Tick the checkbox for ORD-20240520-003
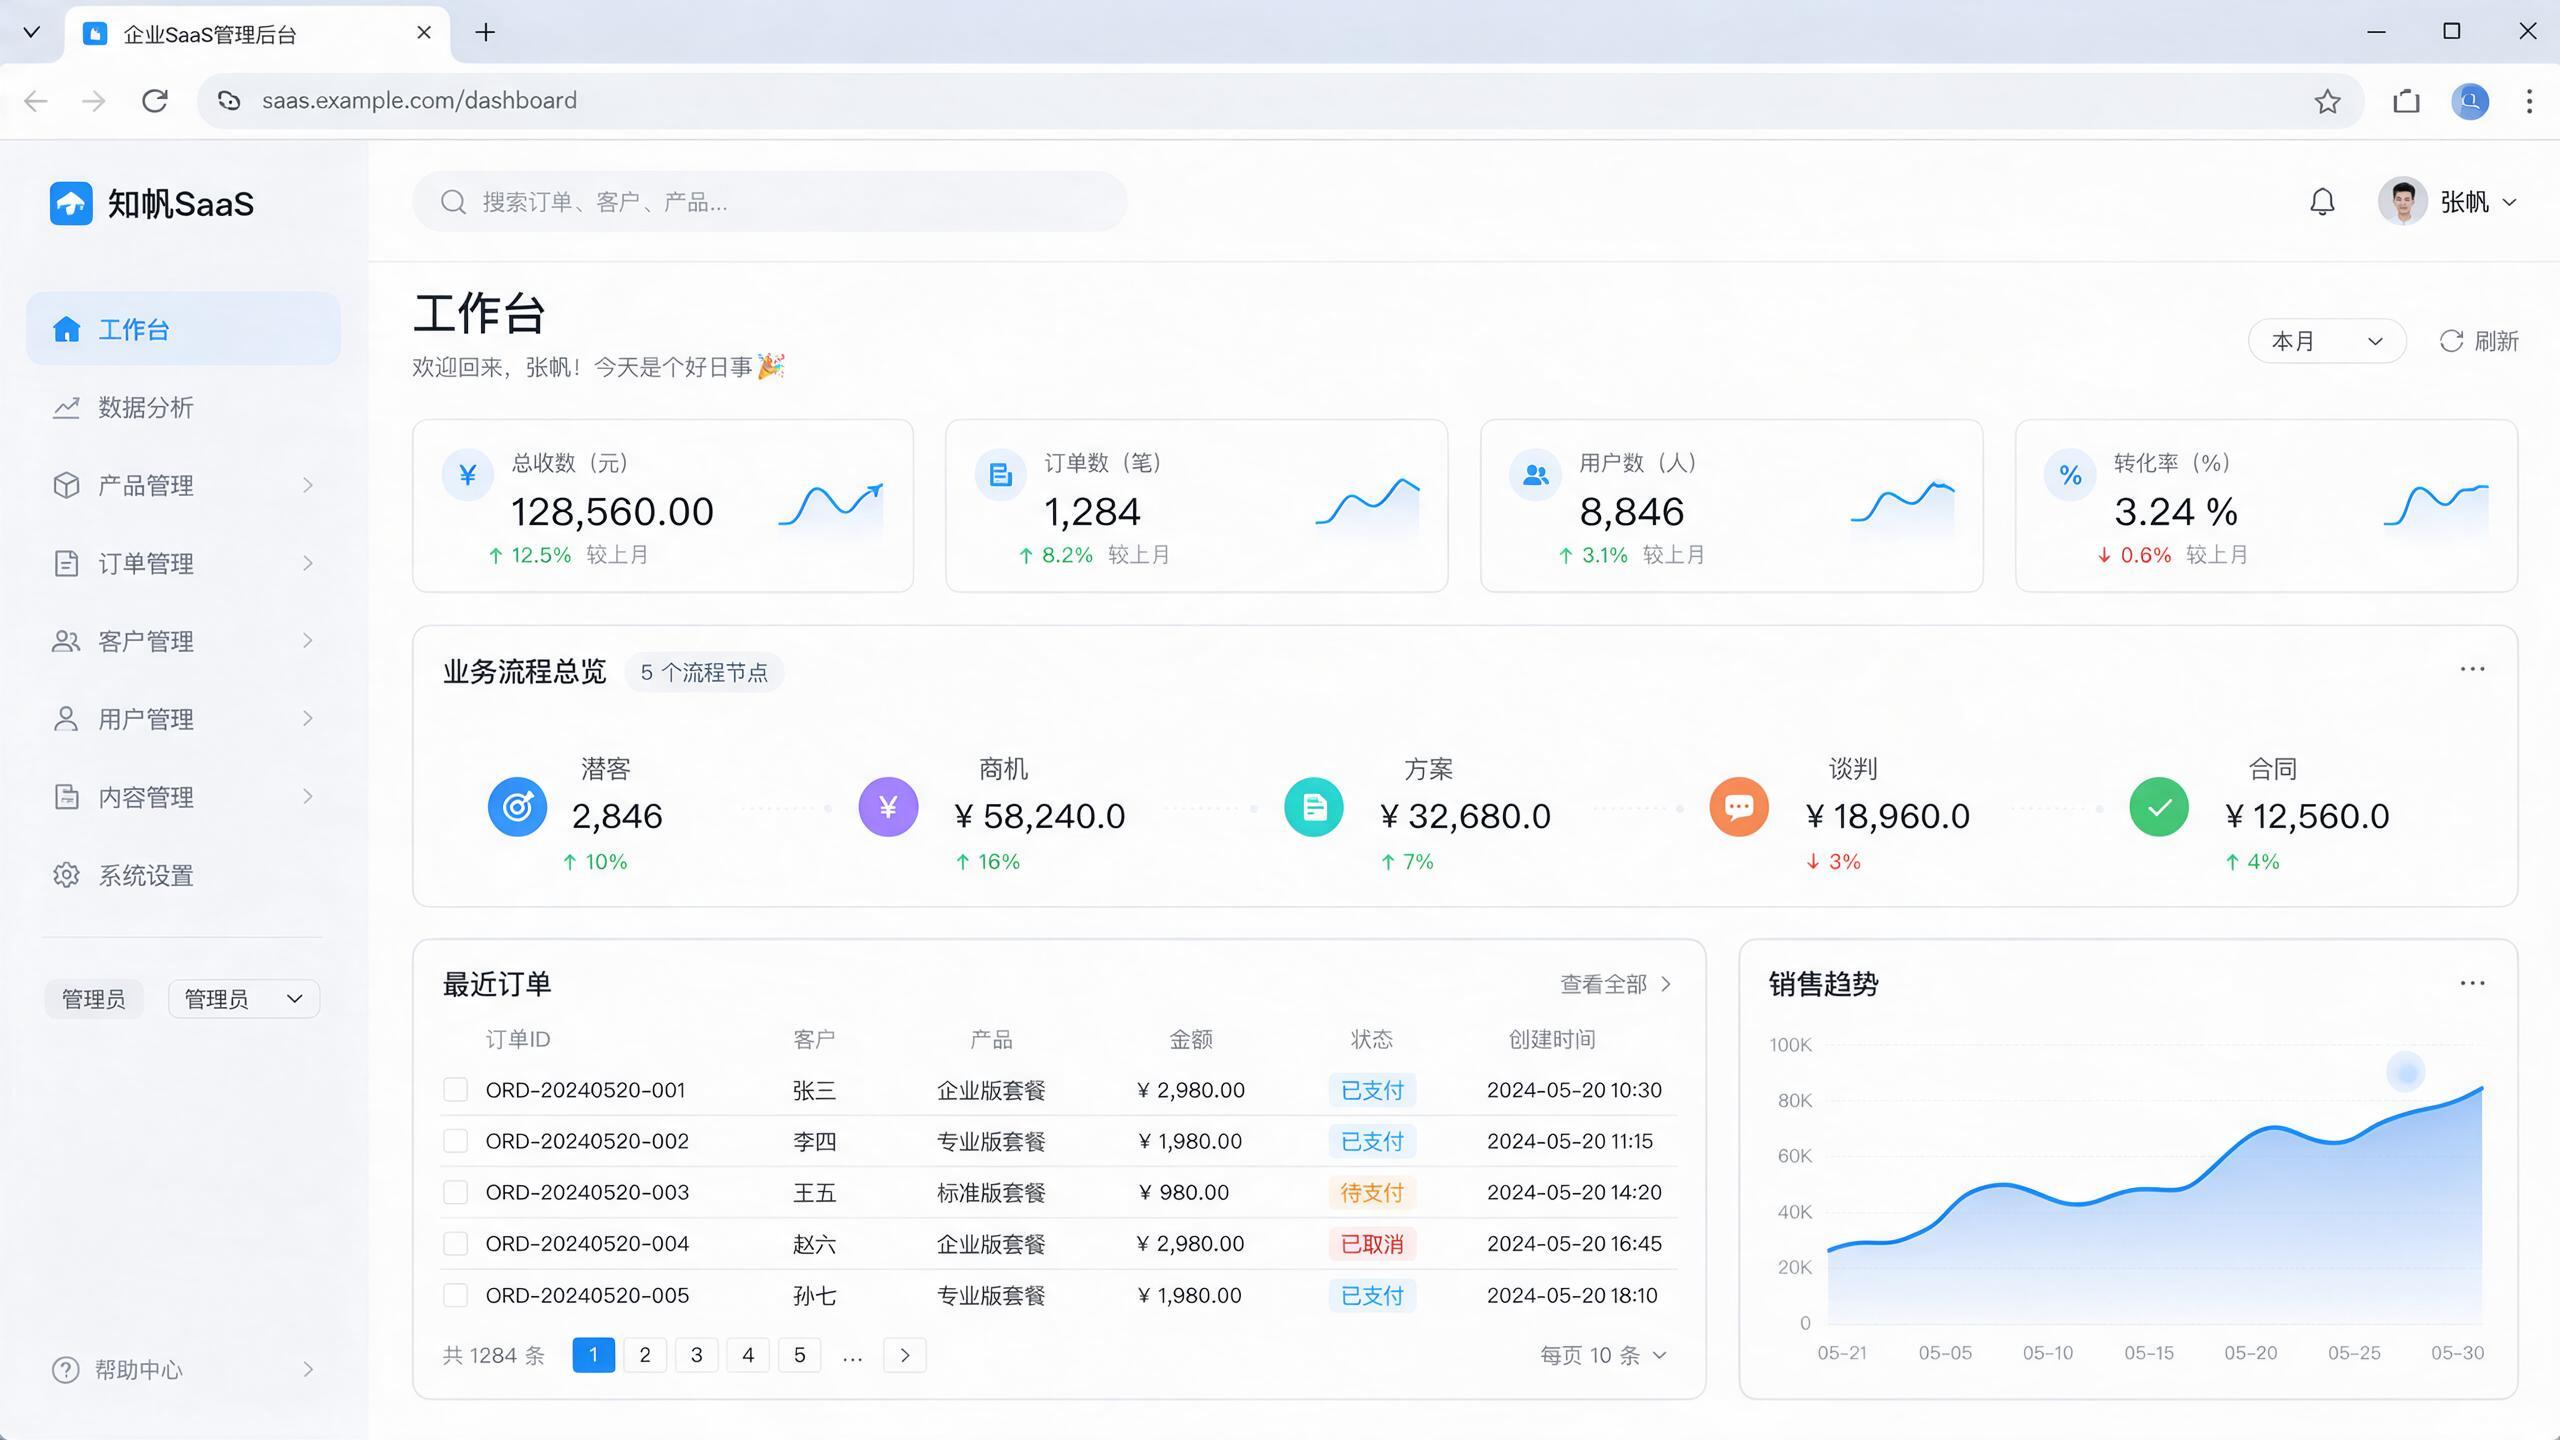Image resolution: width=2560 pixels, height=1440 pixels. [x=455, y=1192]
